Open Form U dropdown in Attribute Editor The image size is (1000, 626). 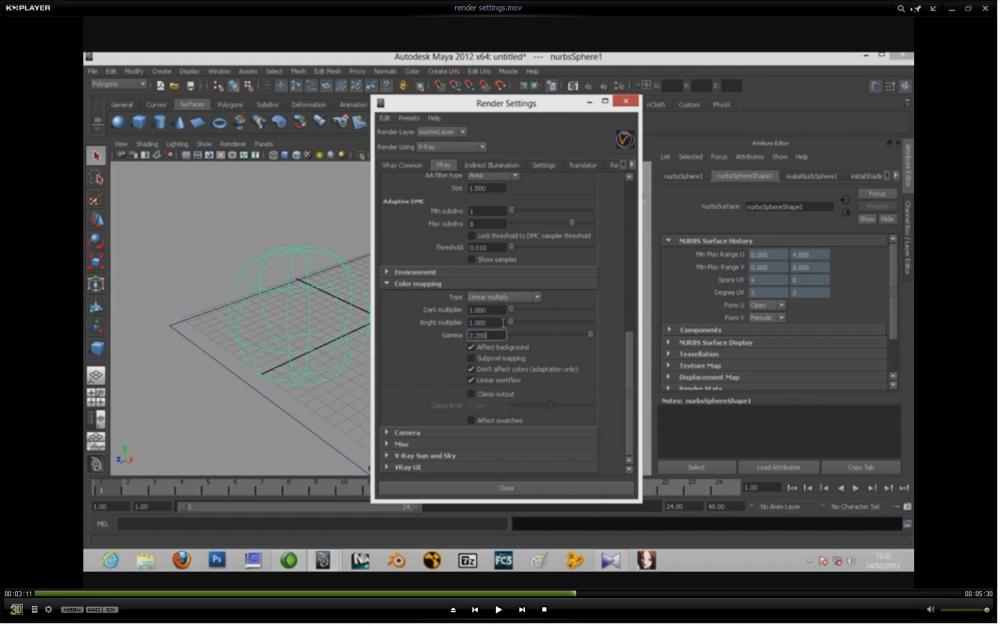[767, 305]
